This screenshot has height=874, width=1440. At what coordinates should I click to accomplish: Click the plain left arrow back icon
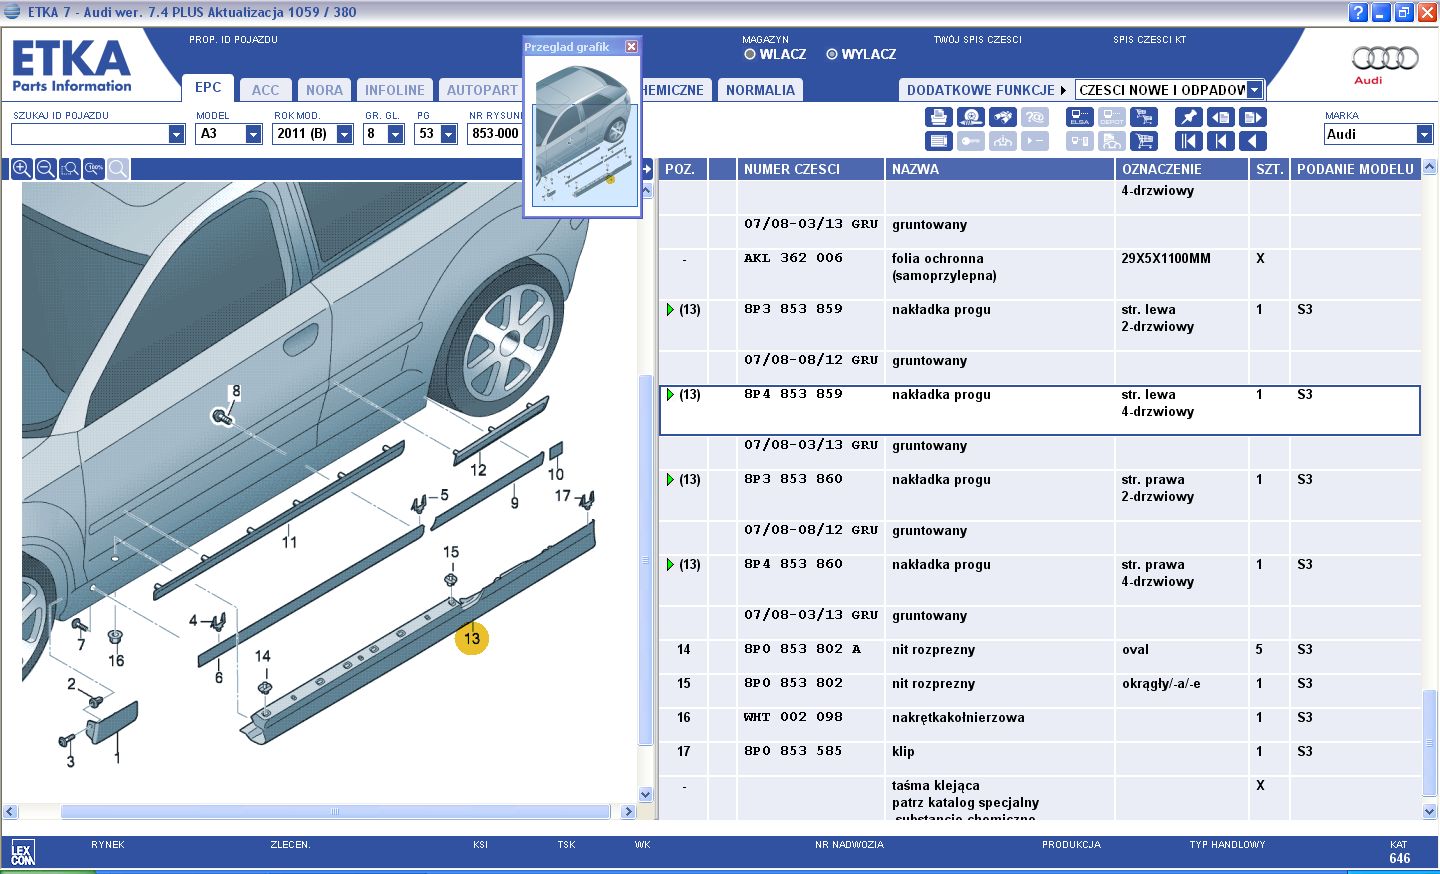[1253, 141]
